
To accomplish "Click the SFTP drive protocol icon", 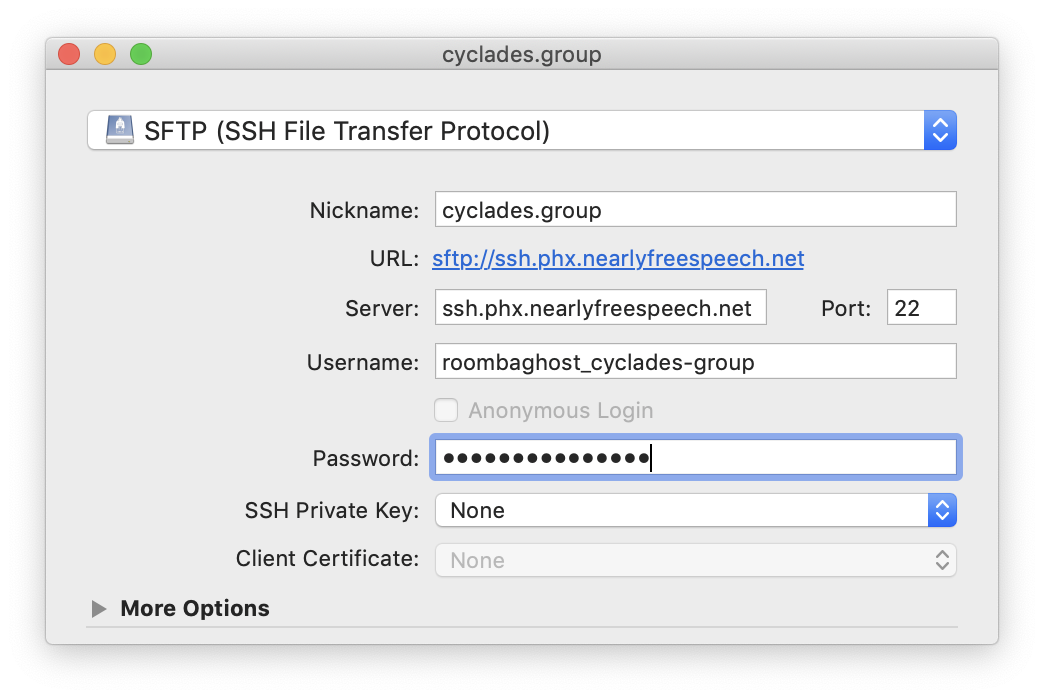I will point(119,130).
